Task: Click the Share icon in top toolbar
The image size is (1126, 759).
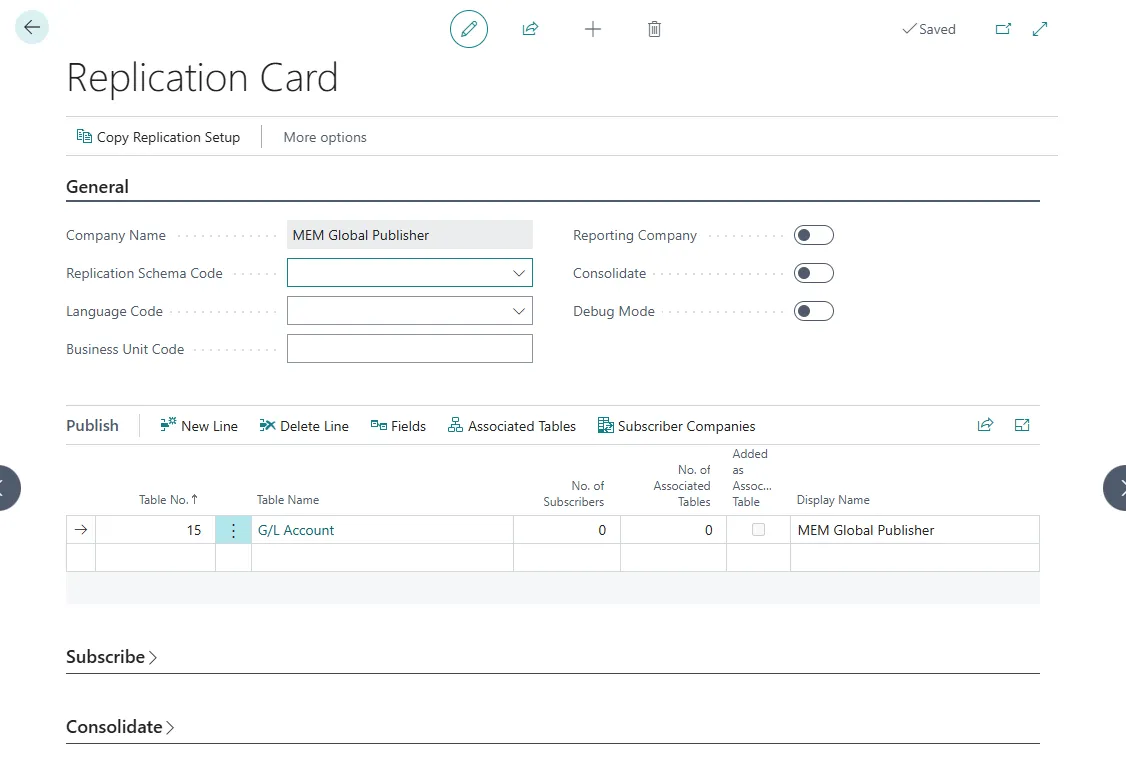Action: pos(530,29)
